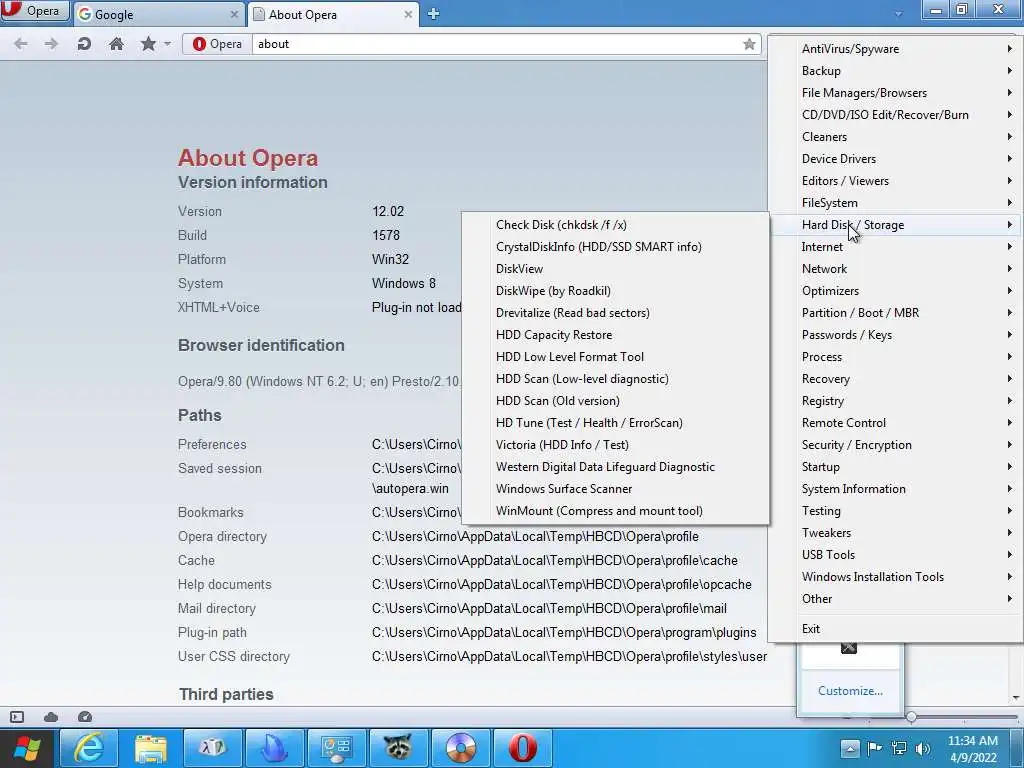Image resolution: width=1024 pixels, height=768 pixels.
Task: Launch CrystalDiskInfo from the submenu
Action: tap(615, 247)
